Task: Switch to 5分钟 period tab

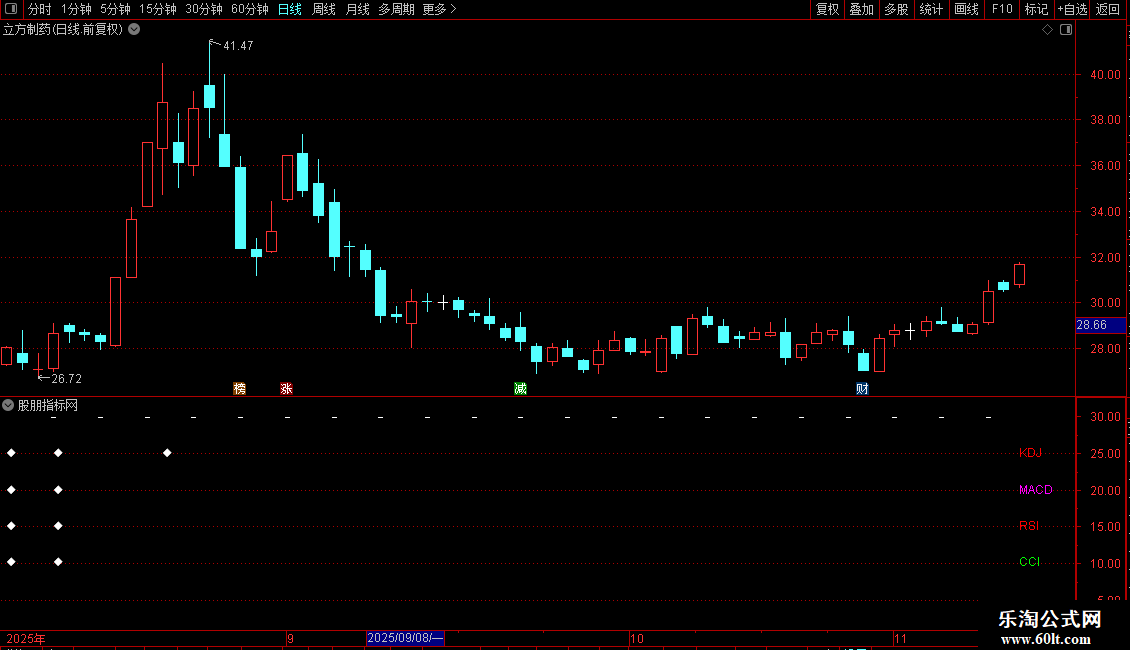Action: pos(115,9)
